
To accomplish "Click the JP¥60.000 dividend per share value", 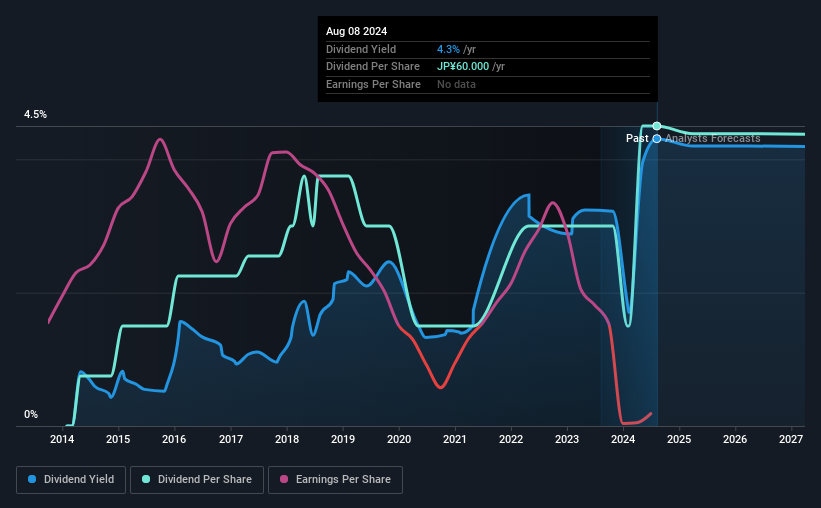I will coord(463,67).
